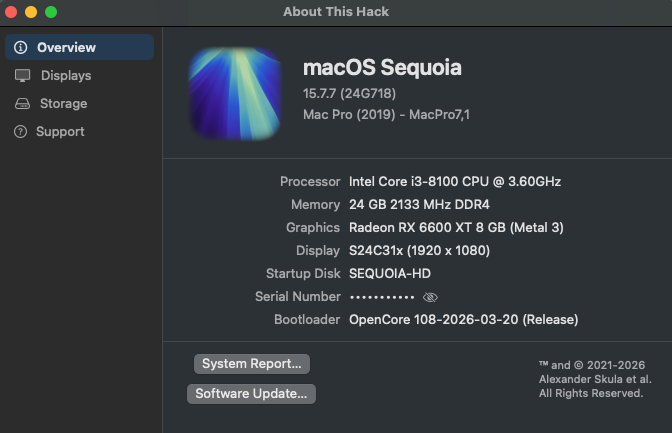Reveal the serial number with eye icon
The width and height of the screenshot is (672, 433).
431,297
